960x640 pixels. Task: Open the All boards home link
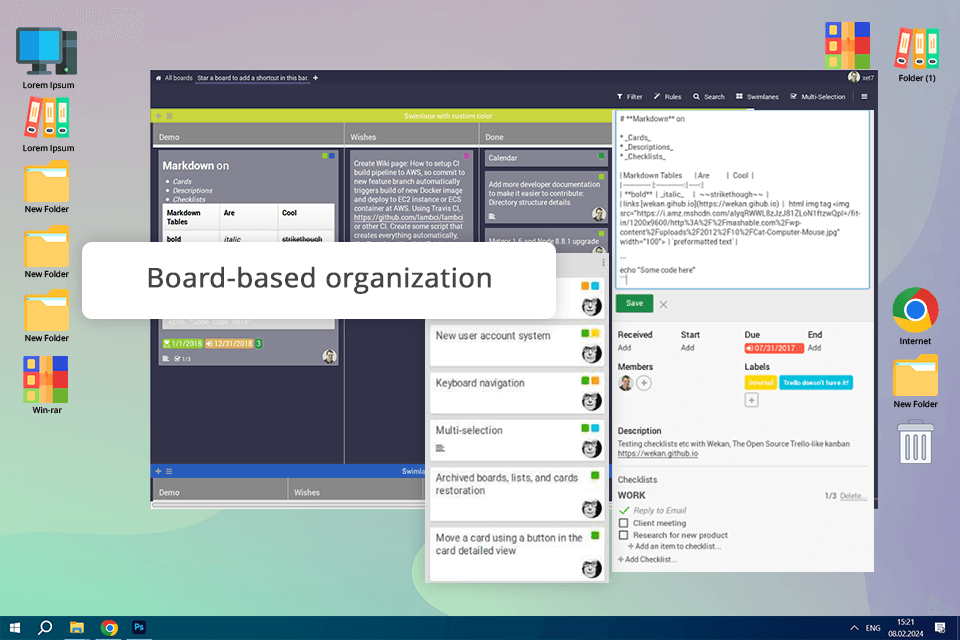pos(174,78)
